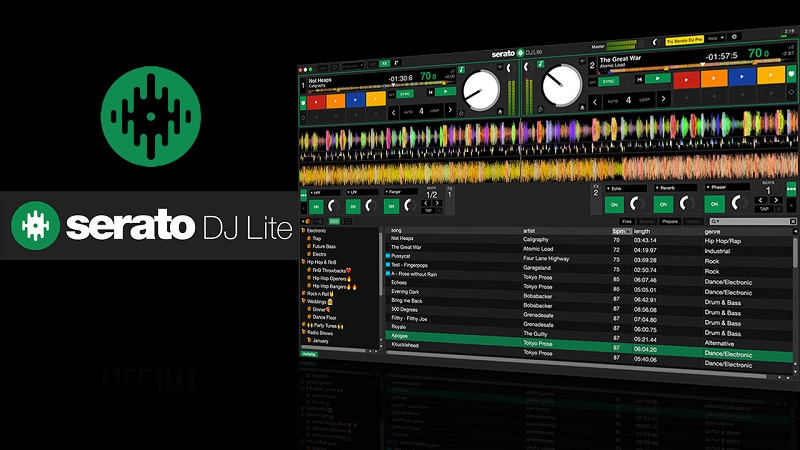
Task: Click Try Serato DJ Pro button
Action: tap(685, 40)
